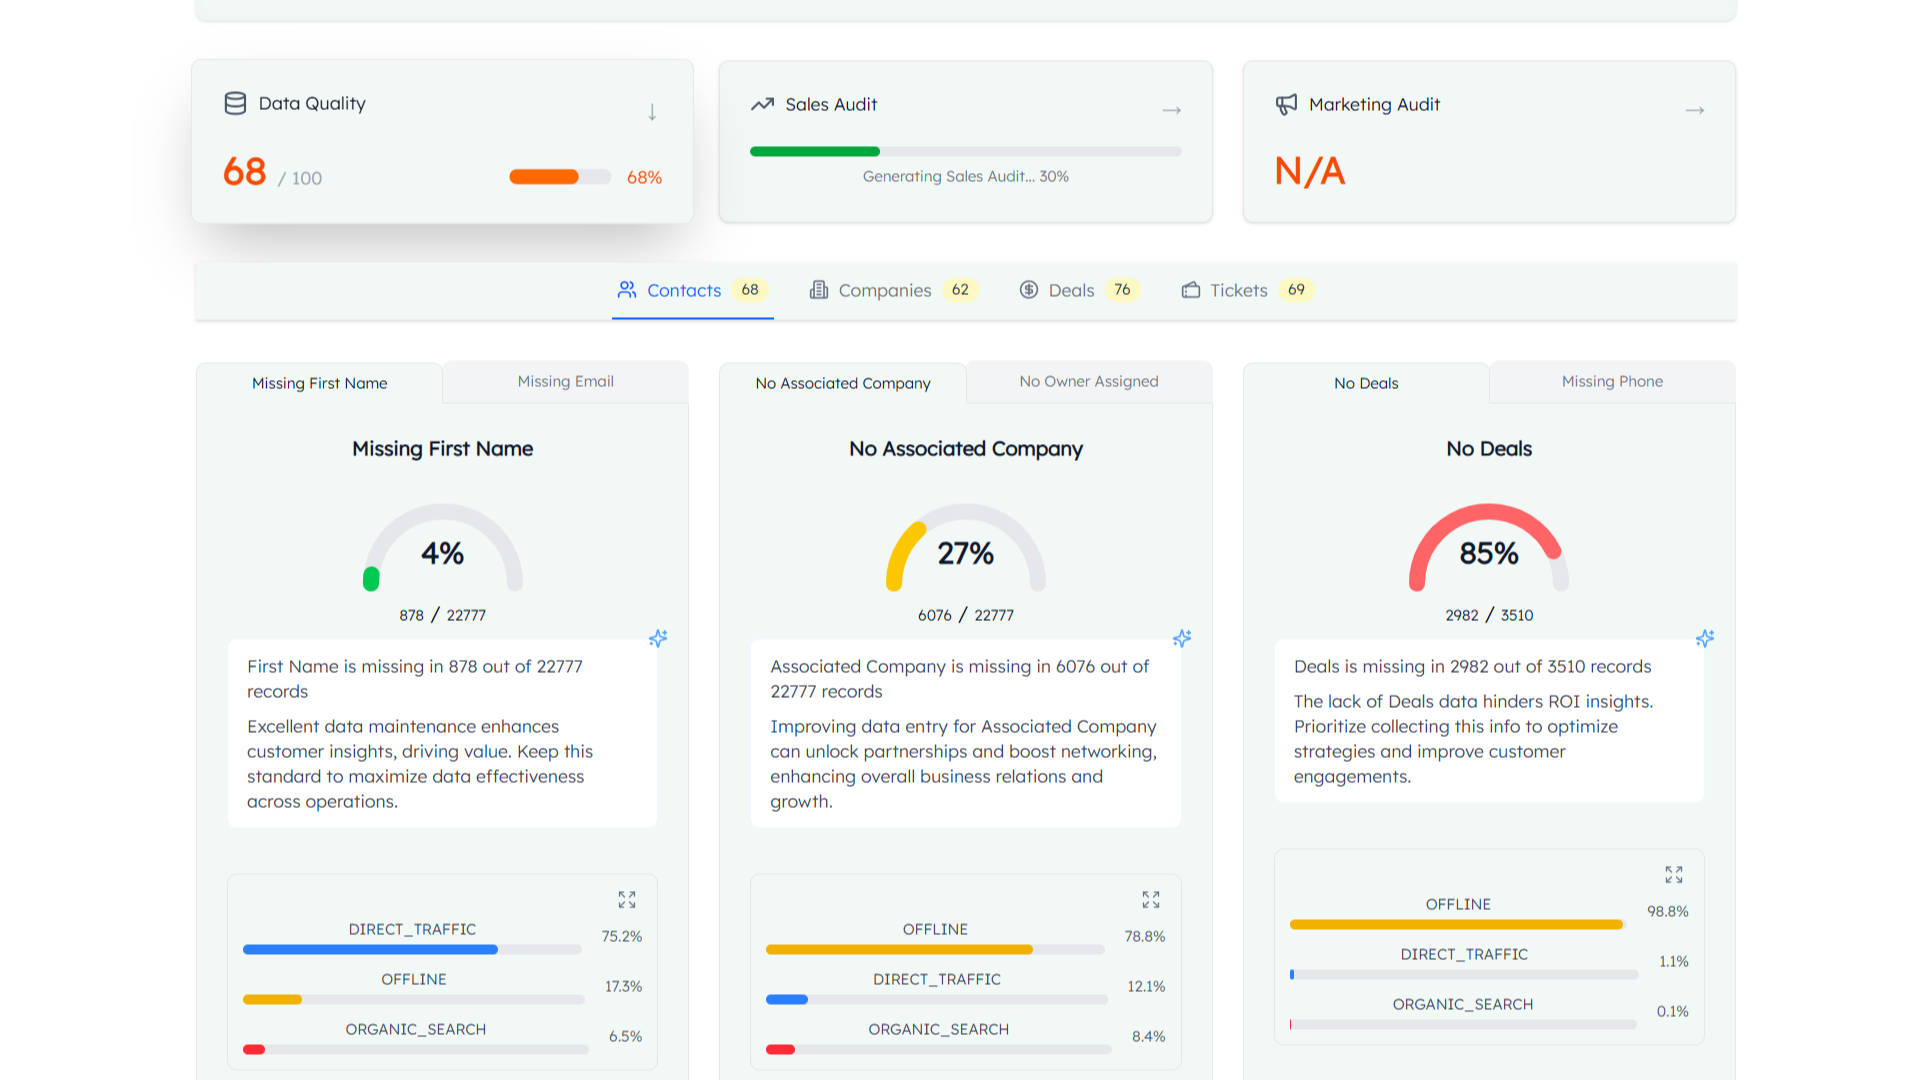1920x1080 pixels.
Task: Expand the No Deals source breakdown chart
Action: tap(1674, 875)
